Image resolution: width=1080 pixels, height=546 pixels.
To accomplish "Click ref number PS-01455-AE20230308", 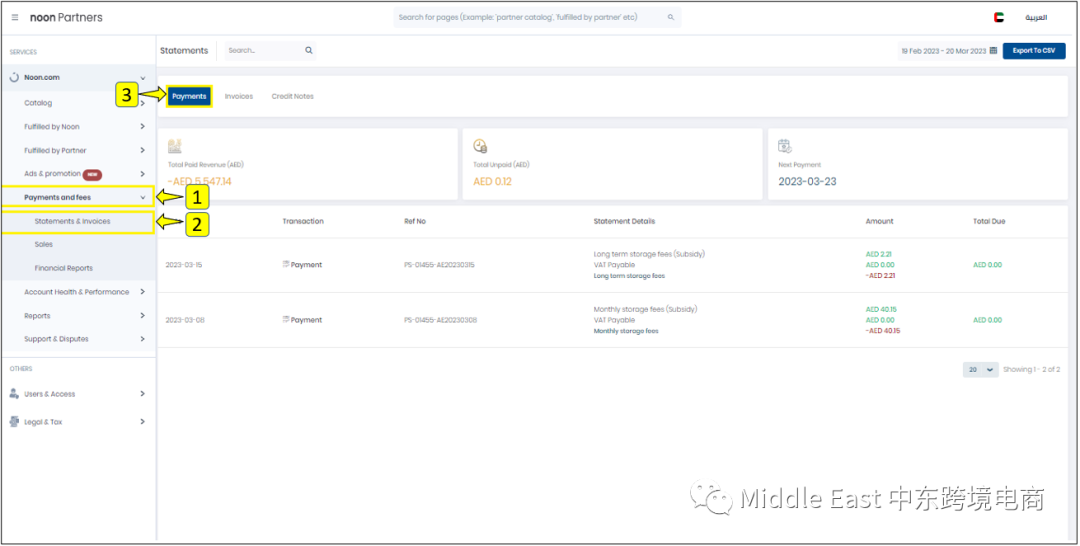I will (440, 320).
